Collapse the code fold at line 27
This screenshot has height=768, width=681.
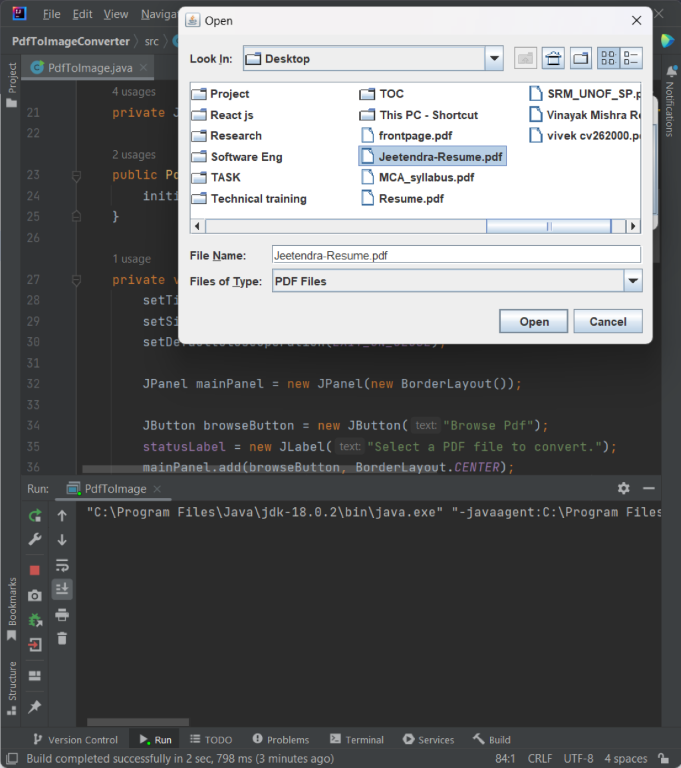coord(76,280)
